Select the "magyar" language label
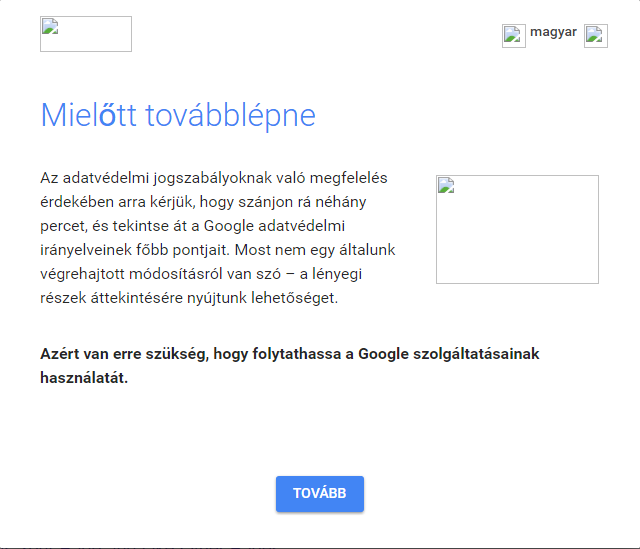Image resolution: width=640 pixels, height=549 pixels. pyautogui.click(x=553, y=32)
